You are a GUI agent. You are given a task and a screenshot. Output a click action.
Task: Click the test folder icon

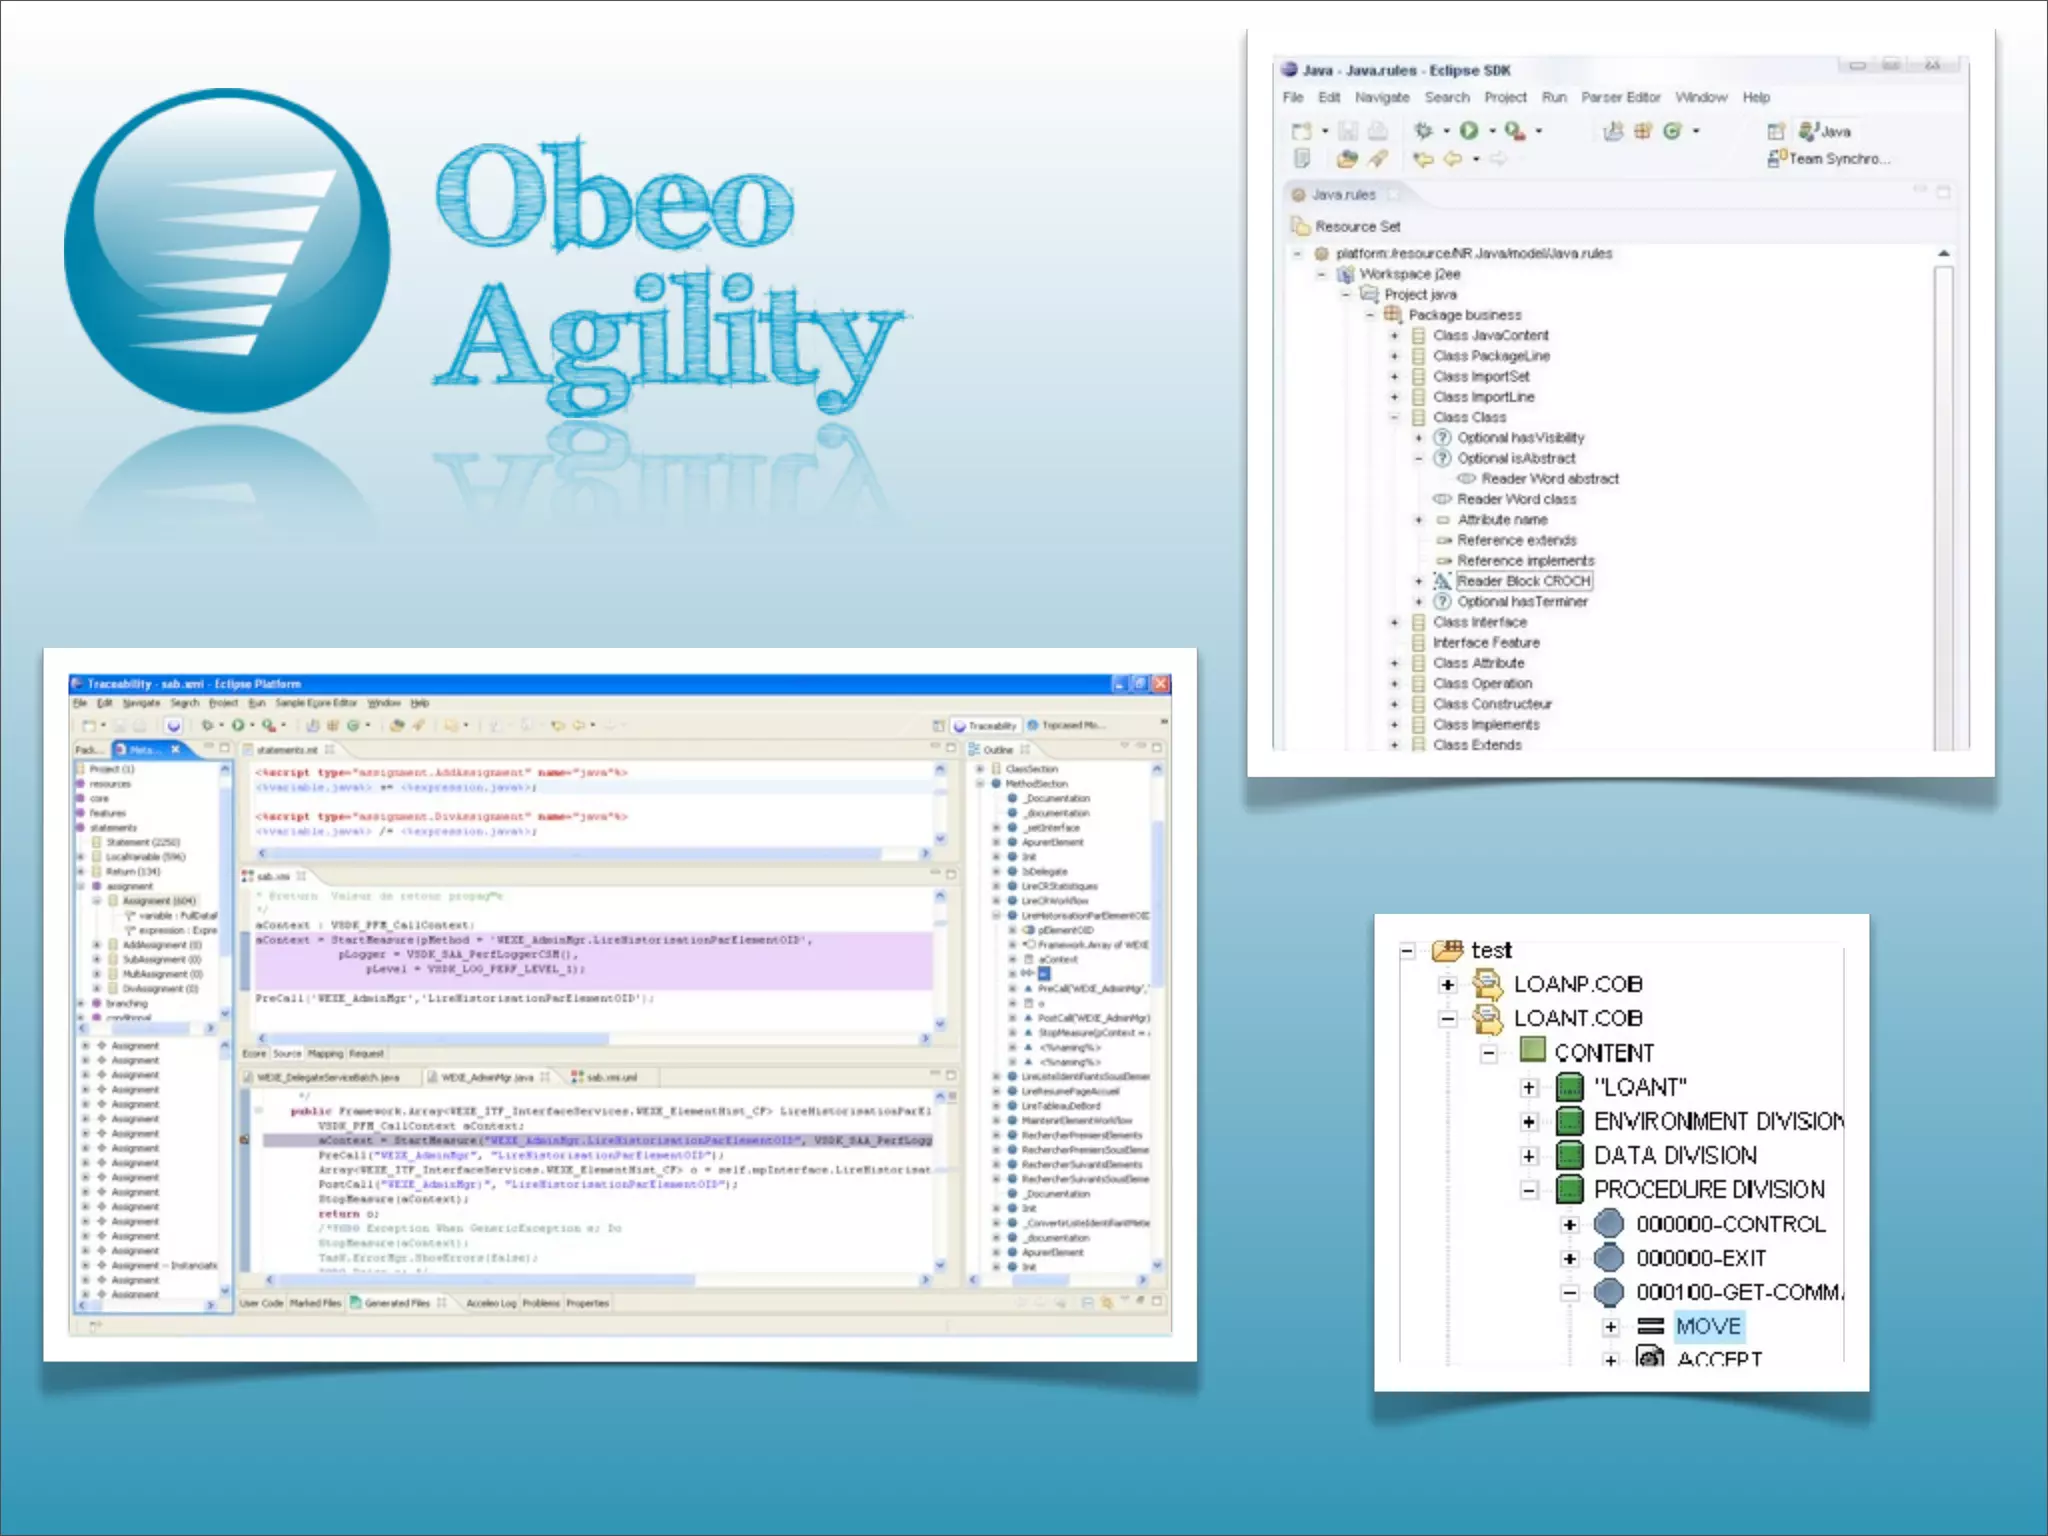1447,950
